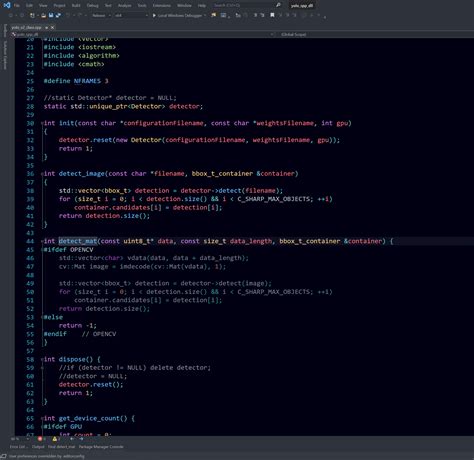
Task: Switch to the Output tab
Action: (38, 447)
